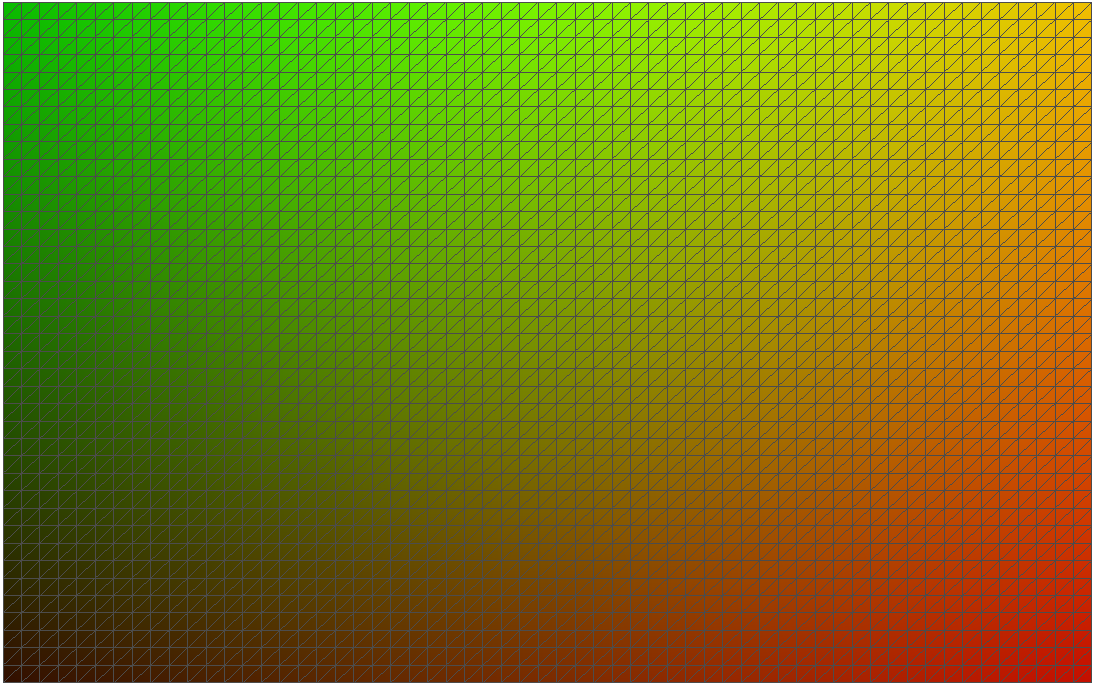The image size is (1095, 686).
Task: Select the second cell in the top row
Action: 30,11
